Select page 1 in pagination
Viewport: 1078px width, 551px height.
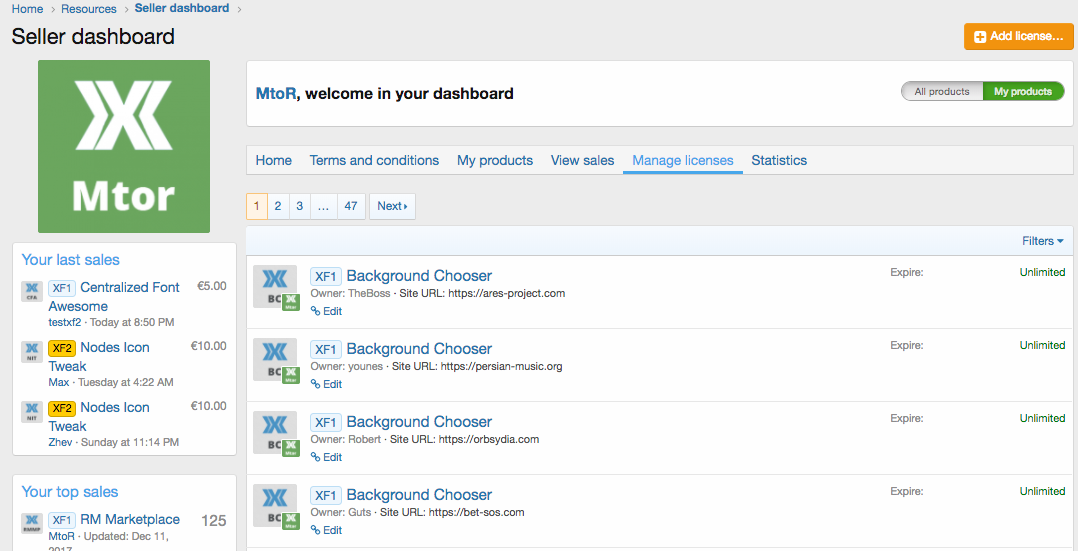point(256,206)
